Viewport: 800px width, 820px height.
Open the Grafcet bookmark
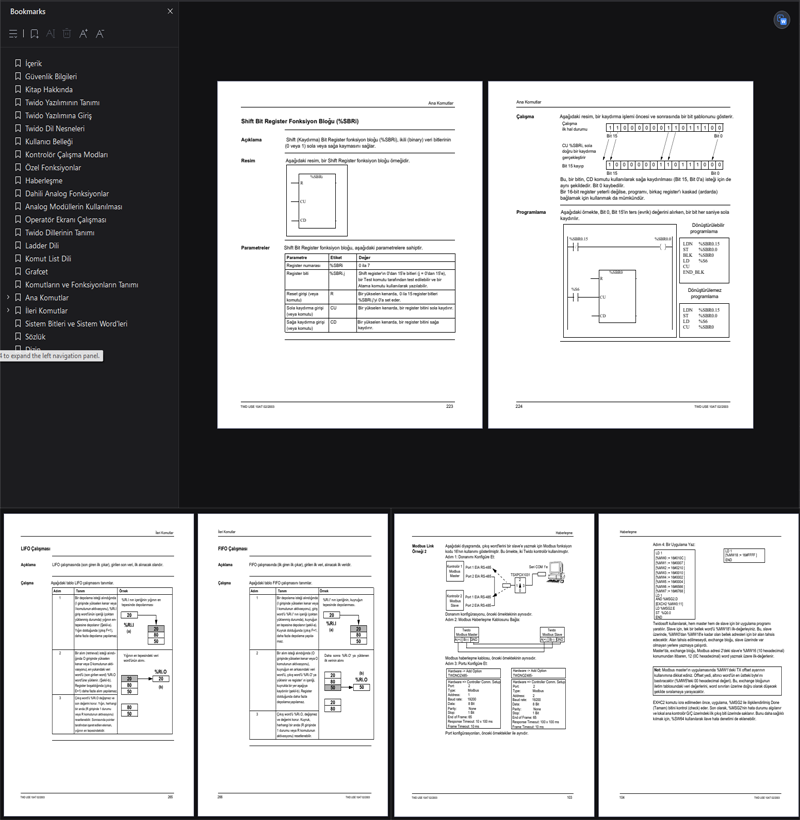(37, 272)
